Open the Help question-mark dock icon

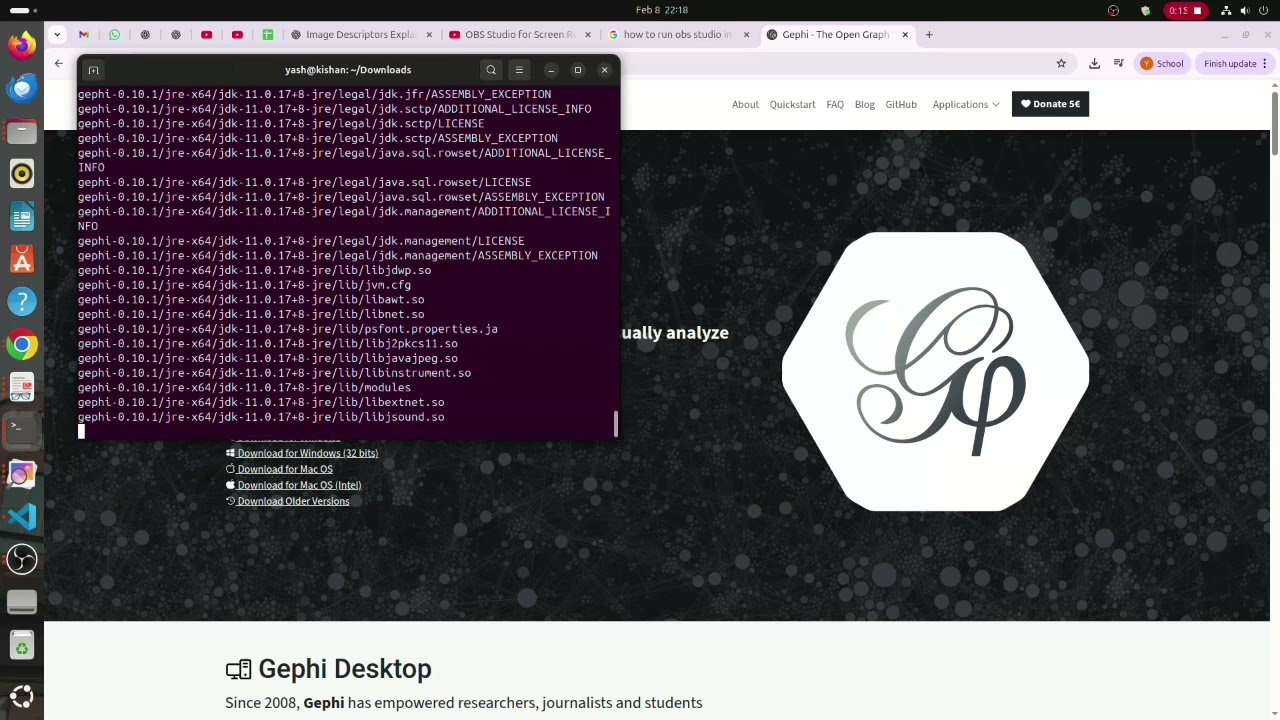(x=22, y=302)
